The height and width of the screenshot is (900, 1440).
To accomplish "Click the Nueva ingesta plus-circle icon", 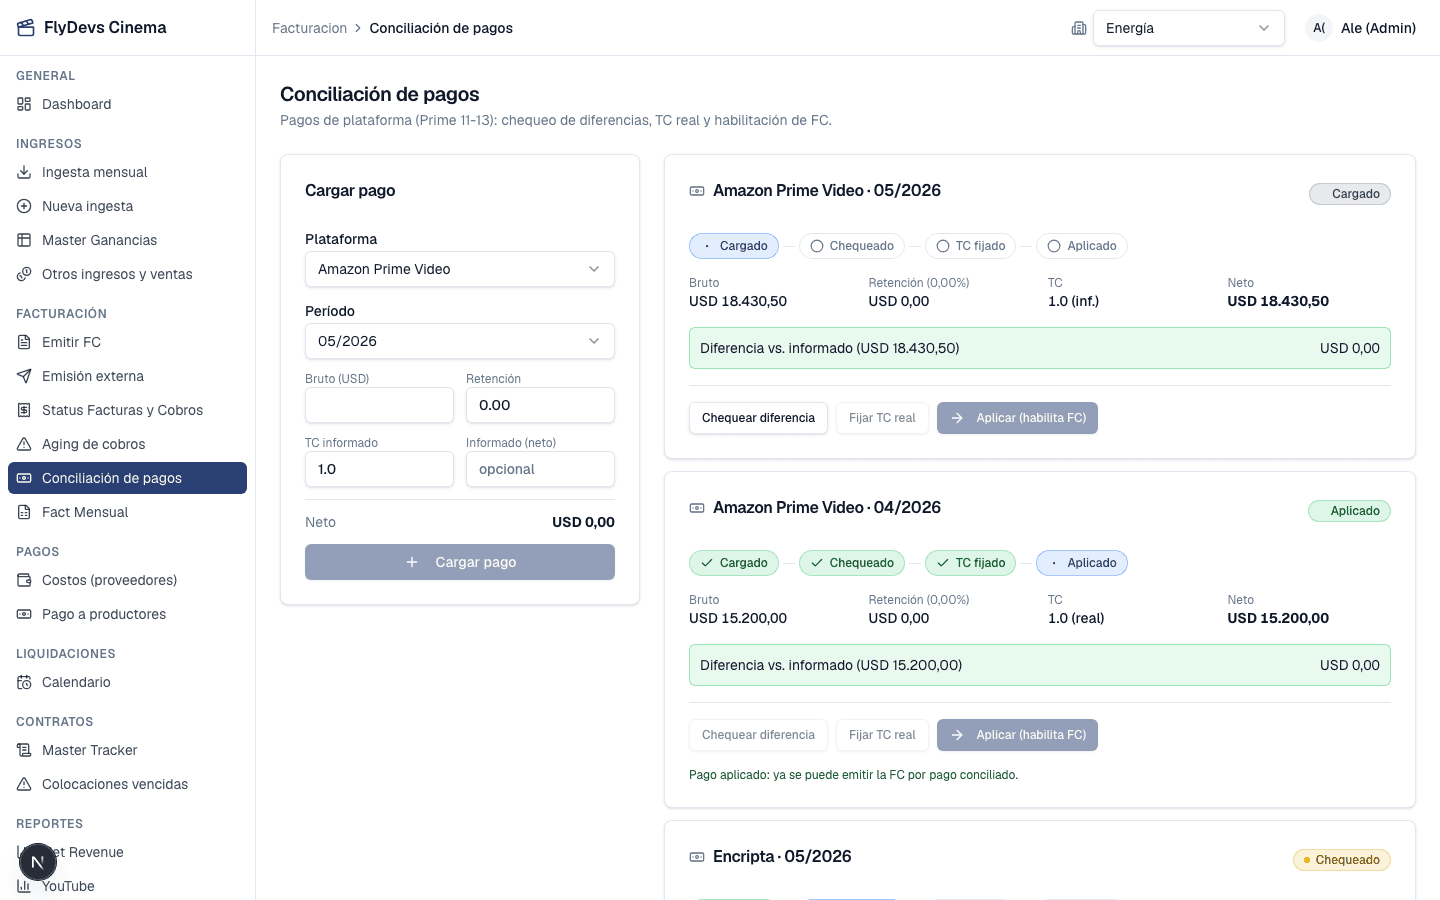I will tap(24, 206).
